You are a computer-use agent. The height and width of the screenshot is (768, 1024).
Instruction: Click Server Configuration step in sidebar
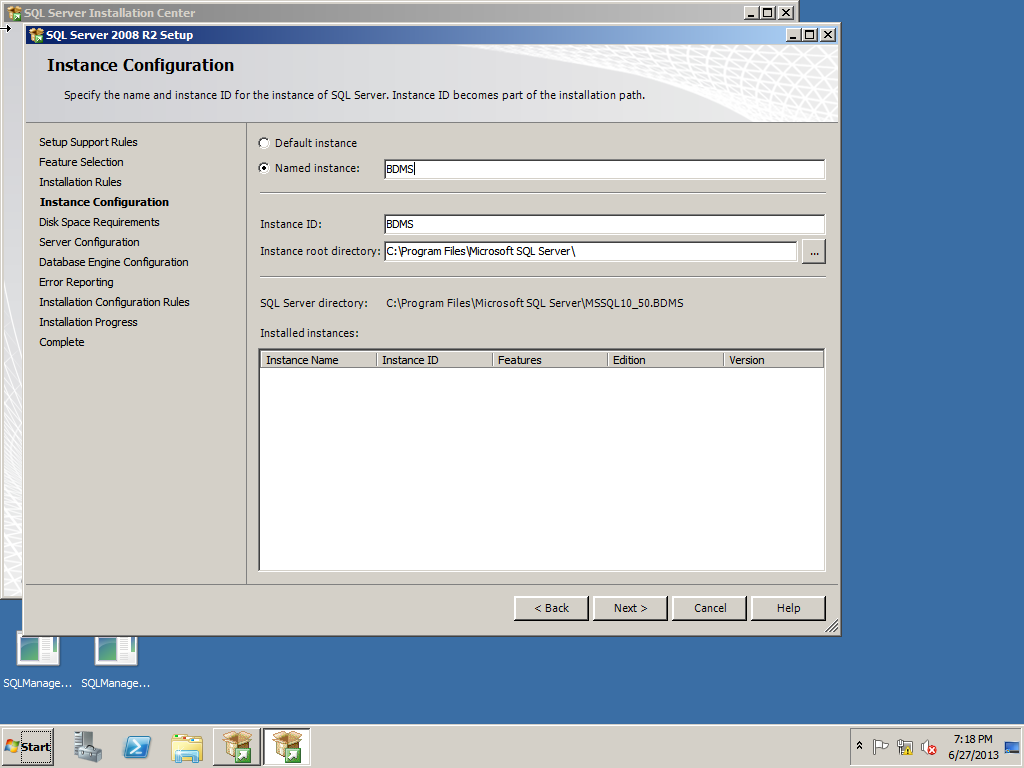(89, 242)
